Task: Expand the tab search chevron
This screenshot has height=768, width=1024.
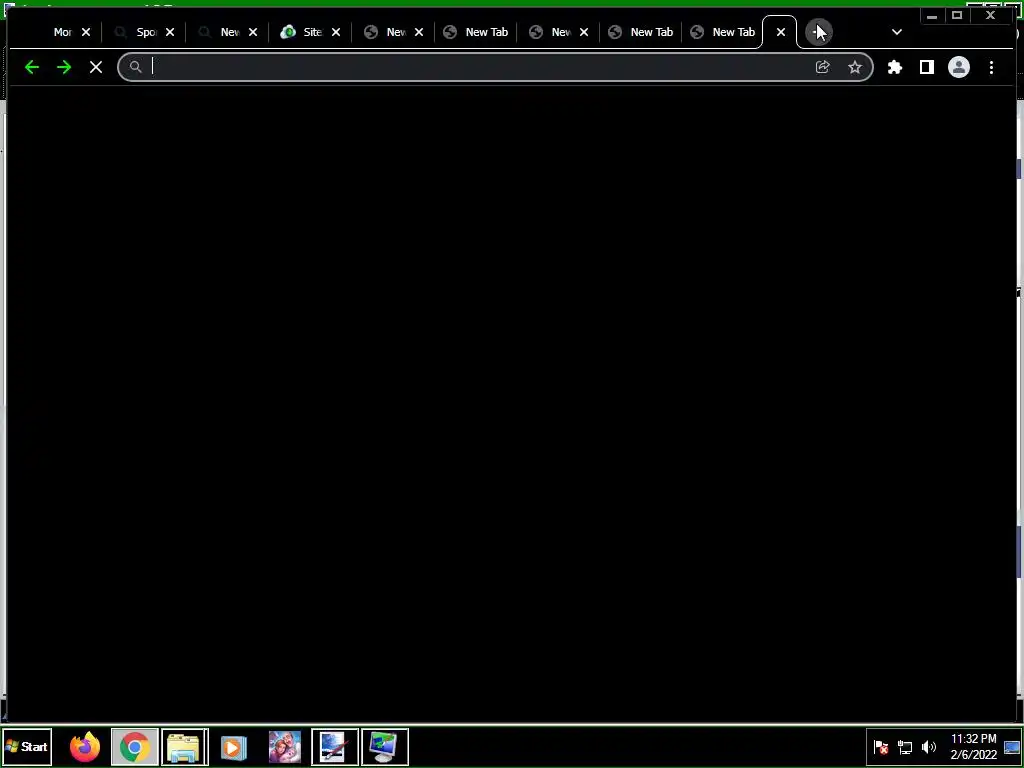Action: (x=897, y=32)
